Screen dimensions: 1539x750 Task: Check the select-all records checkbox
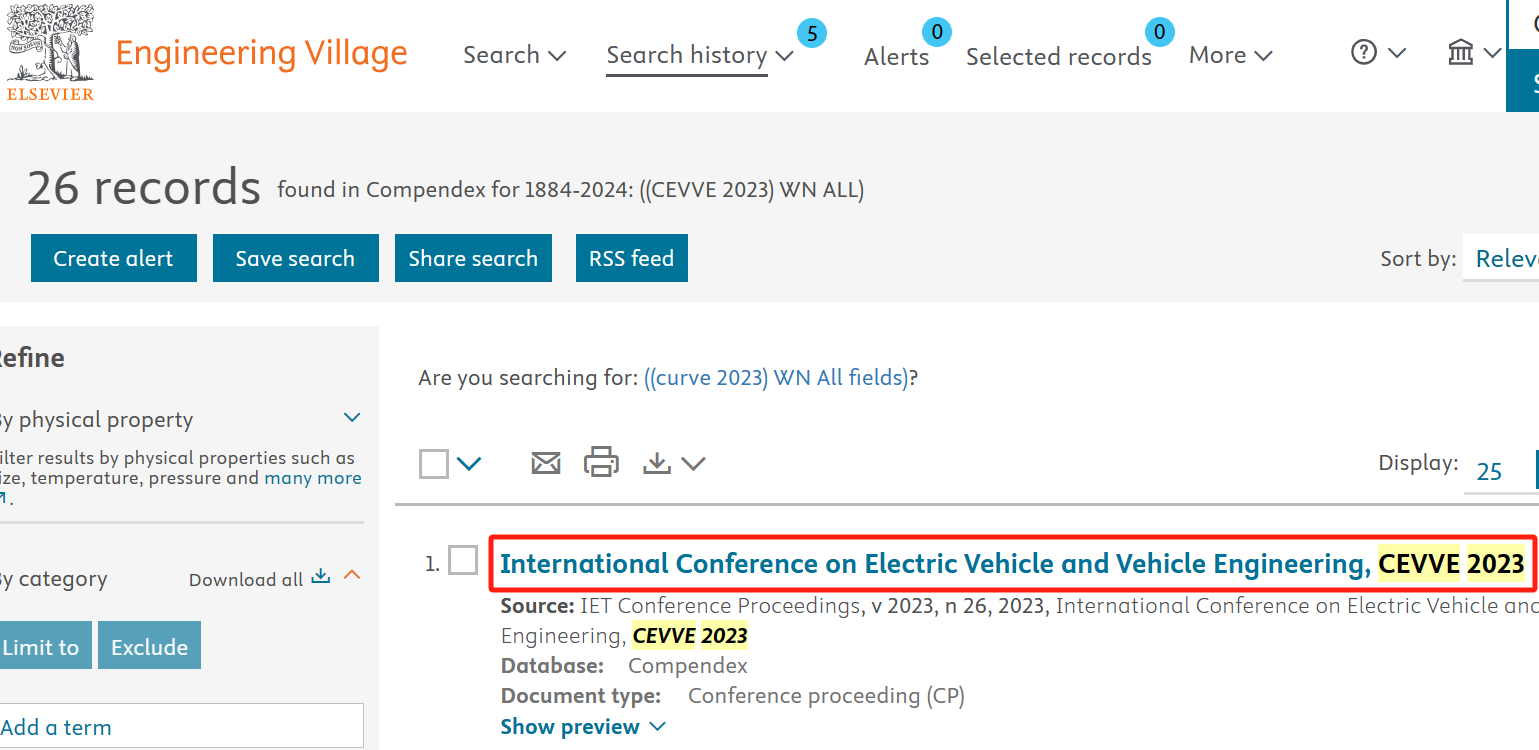pyautogui.click(x=434, y=464)
